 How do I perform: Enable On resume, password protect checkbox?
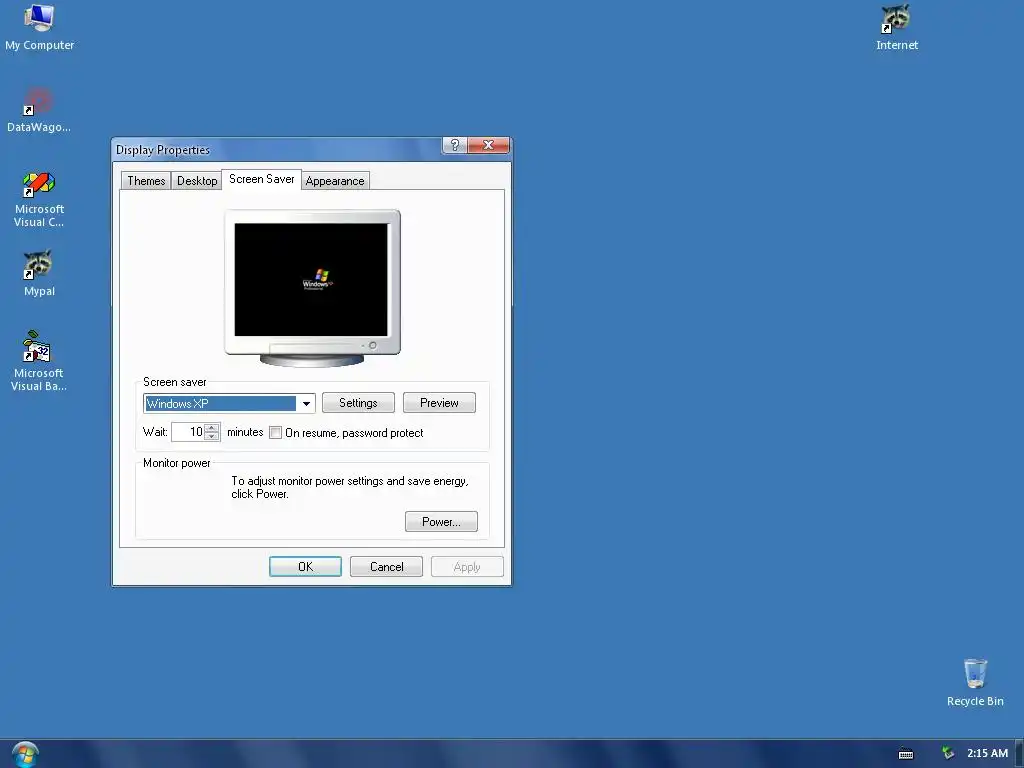pyautogui.click(x=276, y=432)
